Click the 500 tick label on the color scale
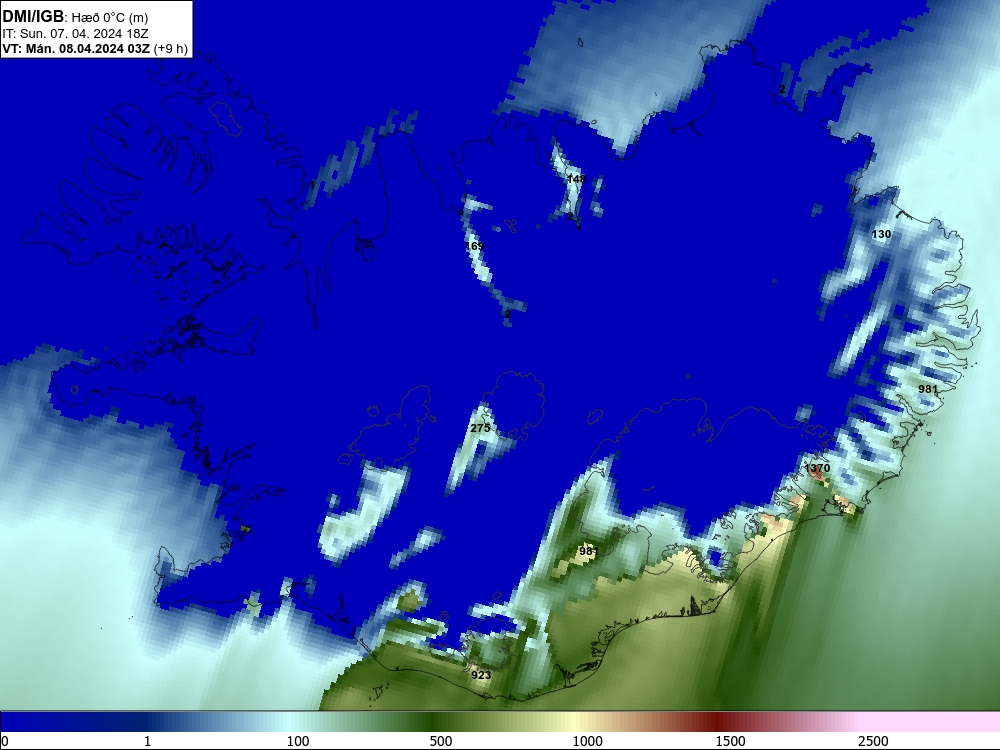The image size is (1000, 750). (441, 741)
